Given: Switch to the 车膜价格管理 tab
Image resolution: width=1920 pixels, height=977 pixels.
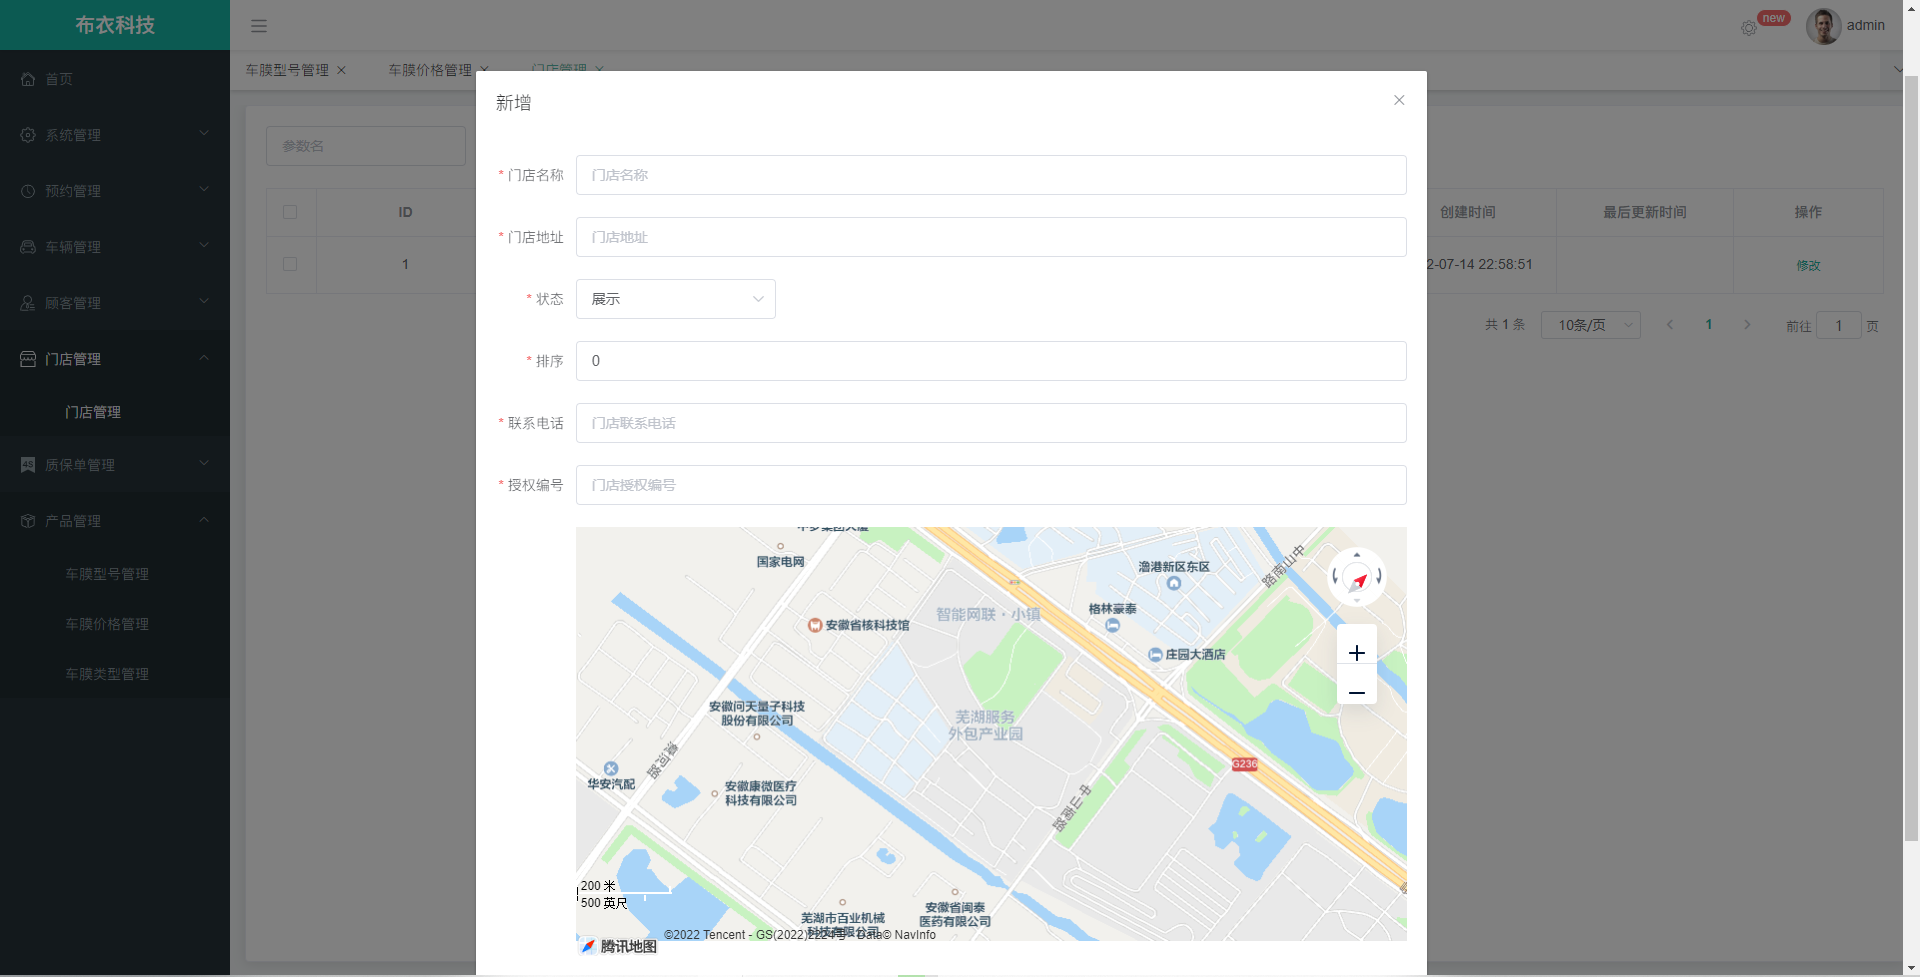Looking at the screenshot, I should (x=430, y=70).
